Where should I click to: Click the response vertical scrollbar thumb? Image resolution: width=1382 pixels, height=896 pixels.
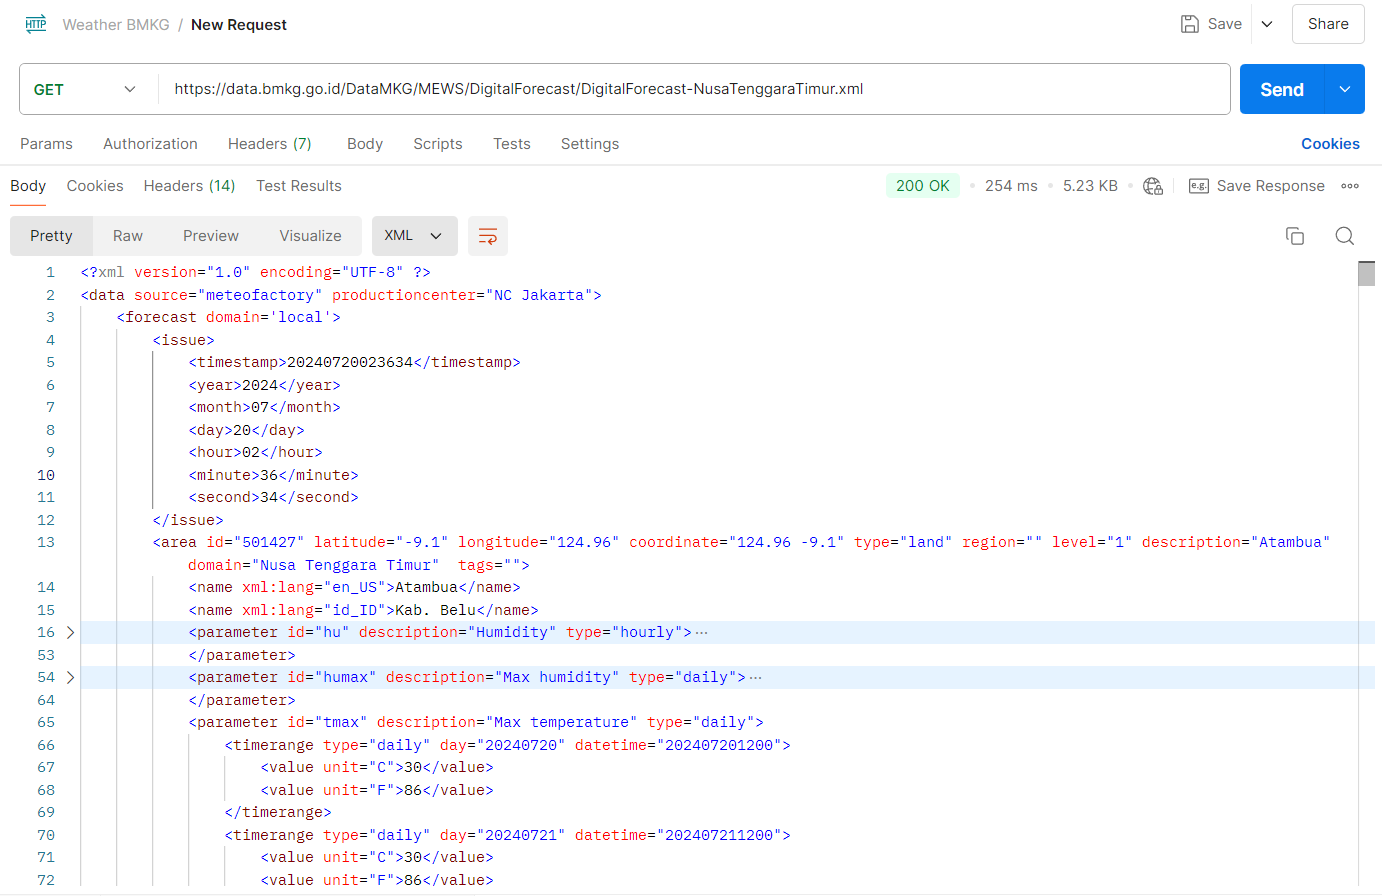click(1367, 273)
